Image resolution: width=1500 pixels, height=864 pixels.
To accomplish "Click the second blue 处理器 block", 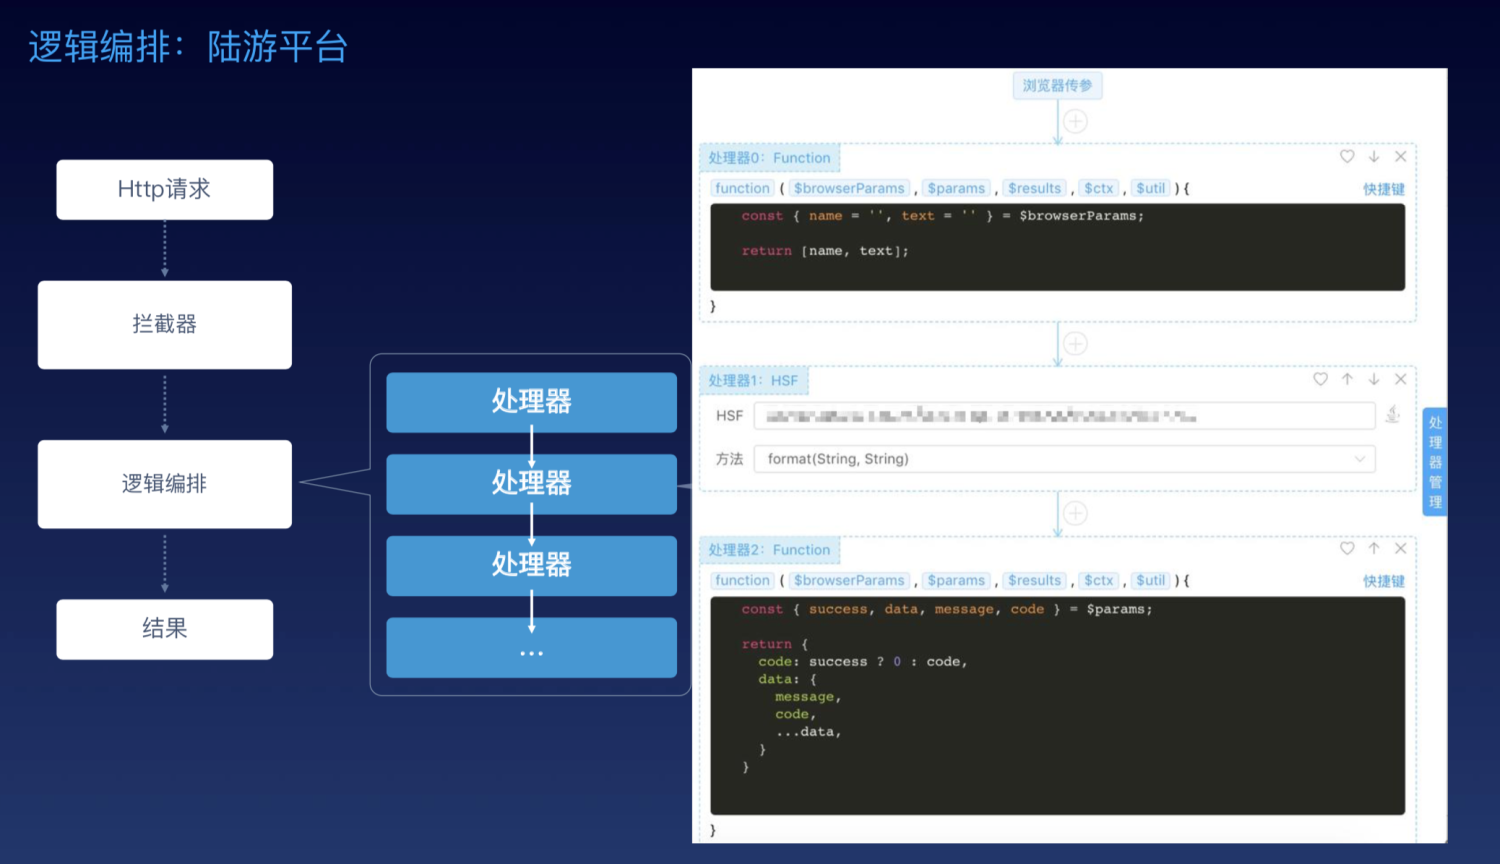I will (x=532, y=484).
